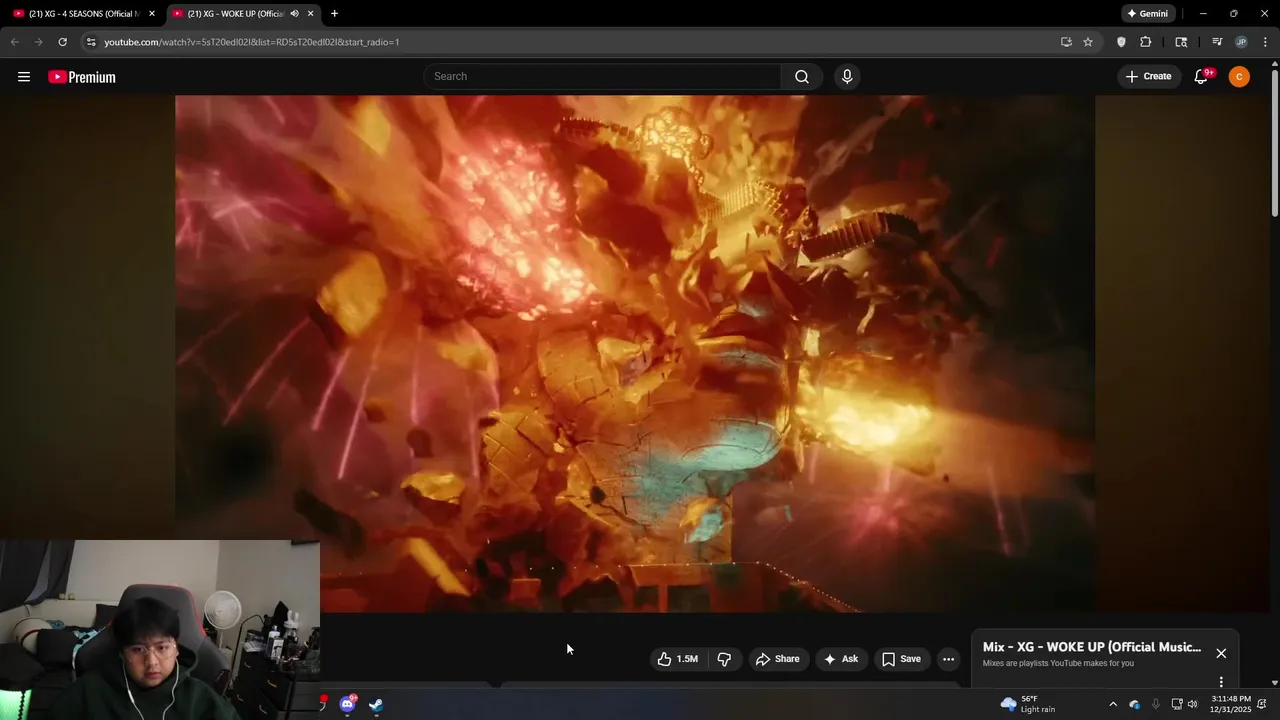Click the Create button
1280x720 pixels.
tap(1148, 77)
